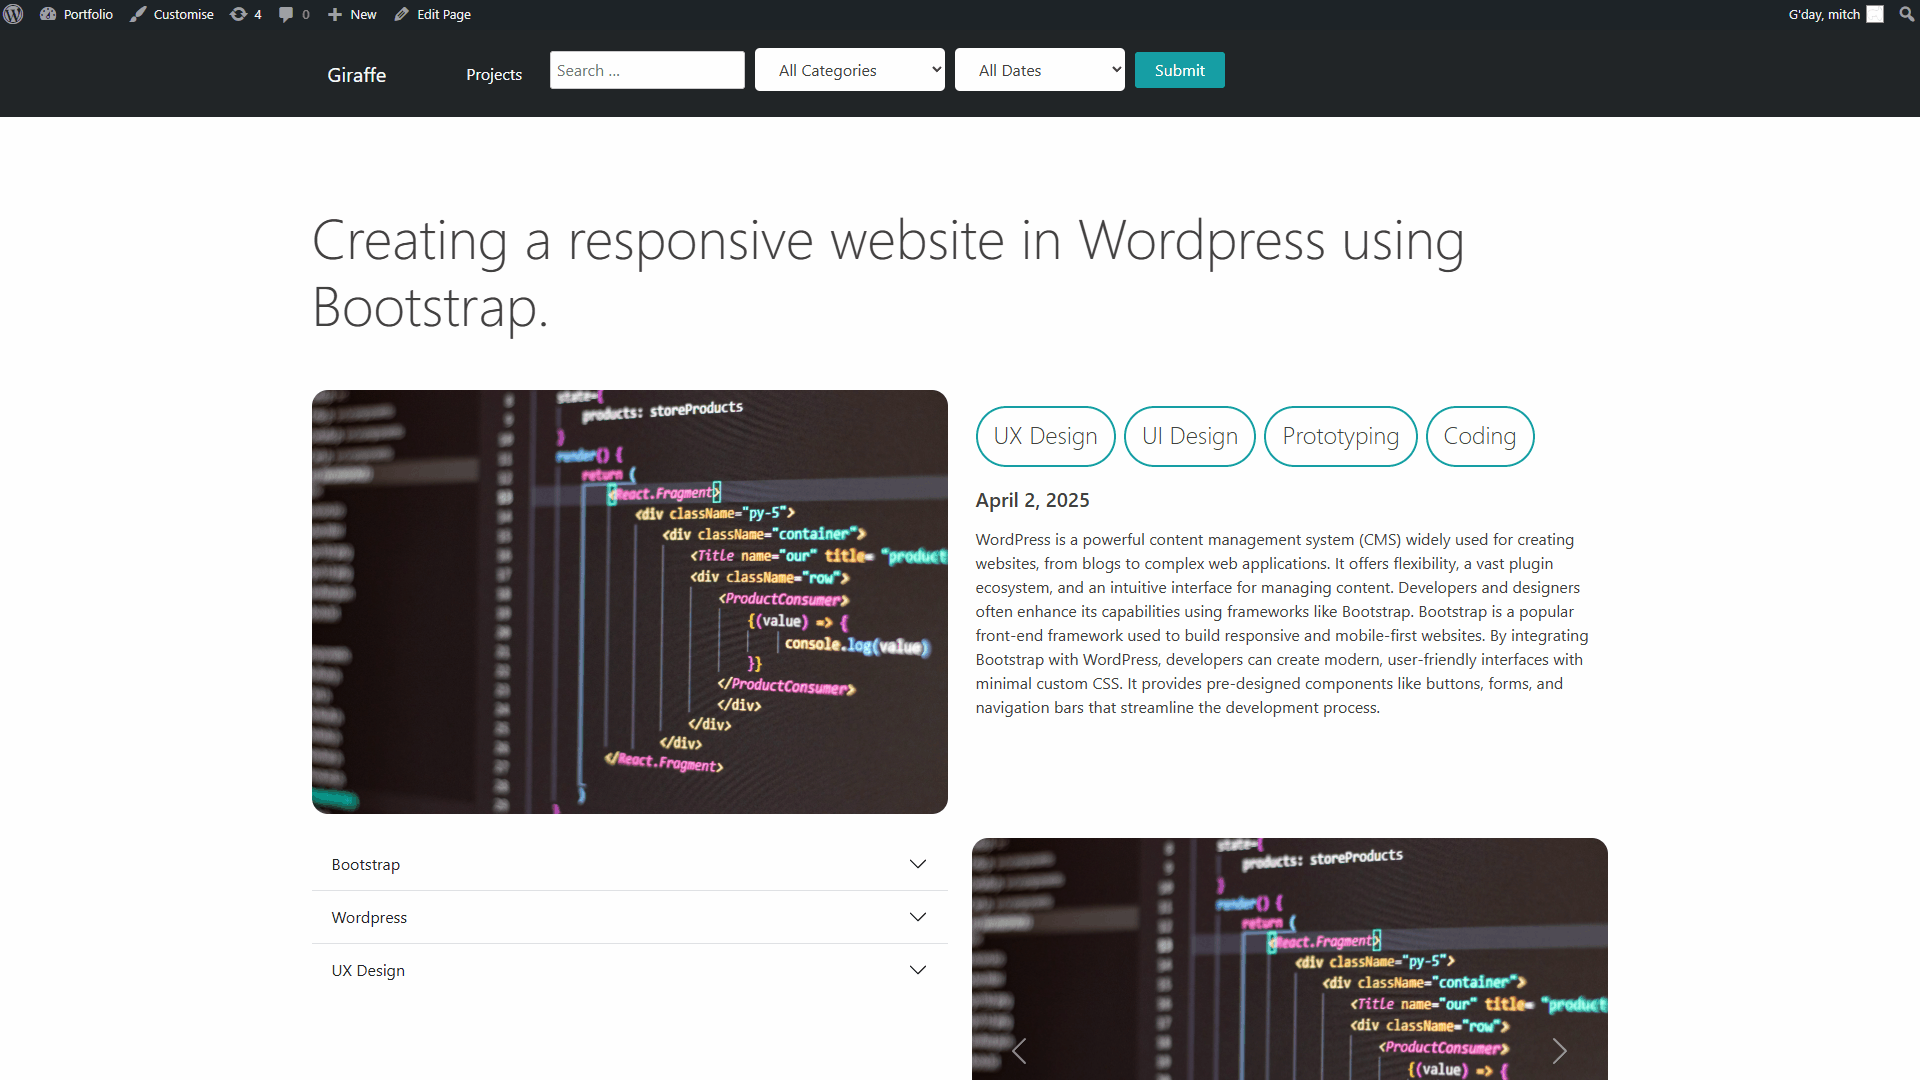Screen dimensions: 1920x1080
Task: Expand the Wordpress accordion item
Action: [630, 917]
